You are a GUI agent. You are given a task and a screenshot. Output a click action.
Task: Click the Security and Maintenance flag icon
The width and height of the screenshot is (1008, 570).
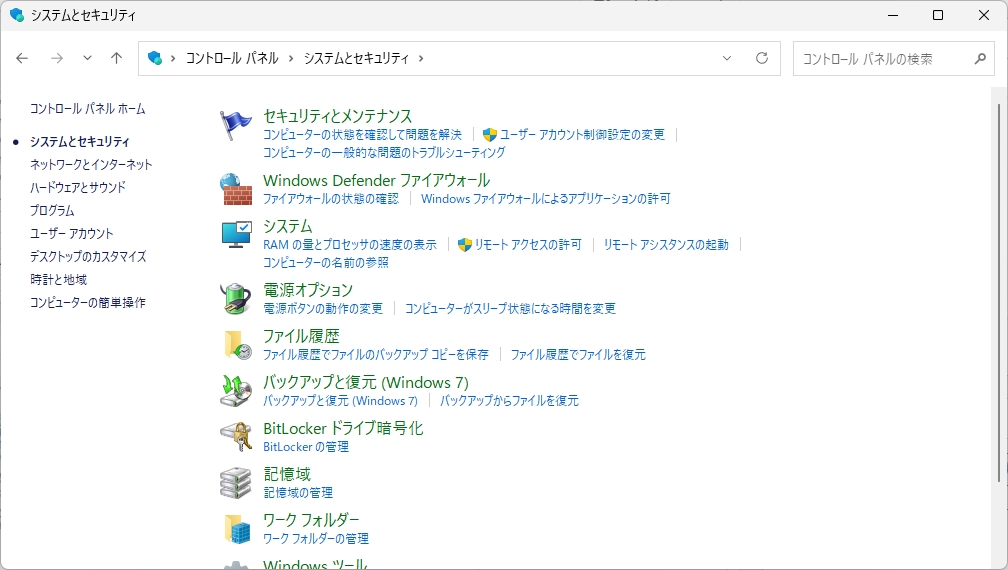click(236, 125)
